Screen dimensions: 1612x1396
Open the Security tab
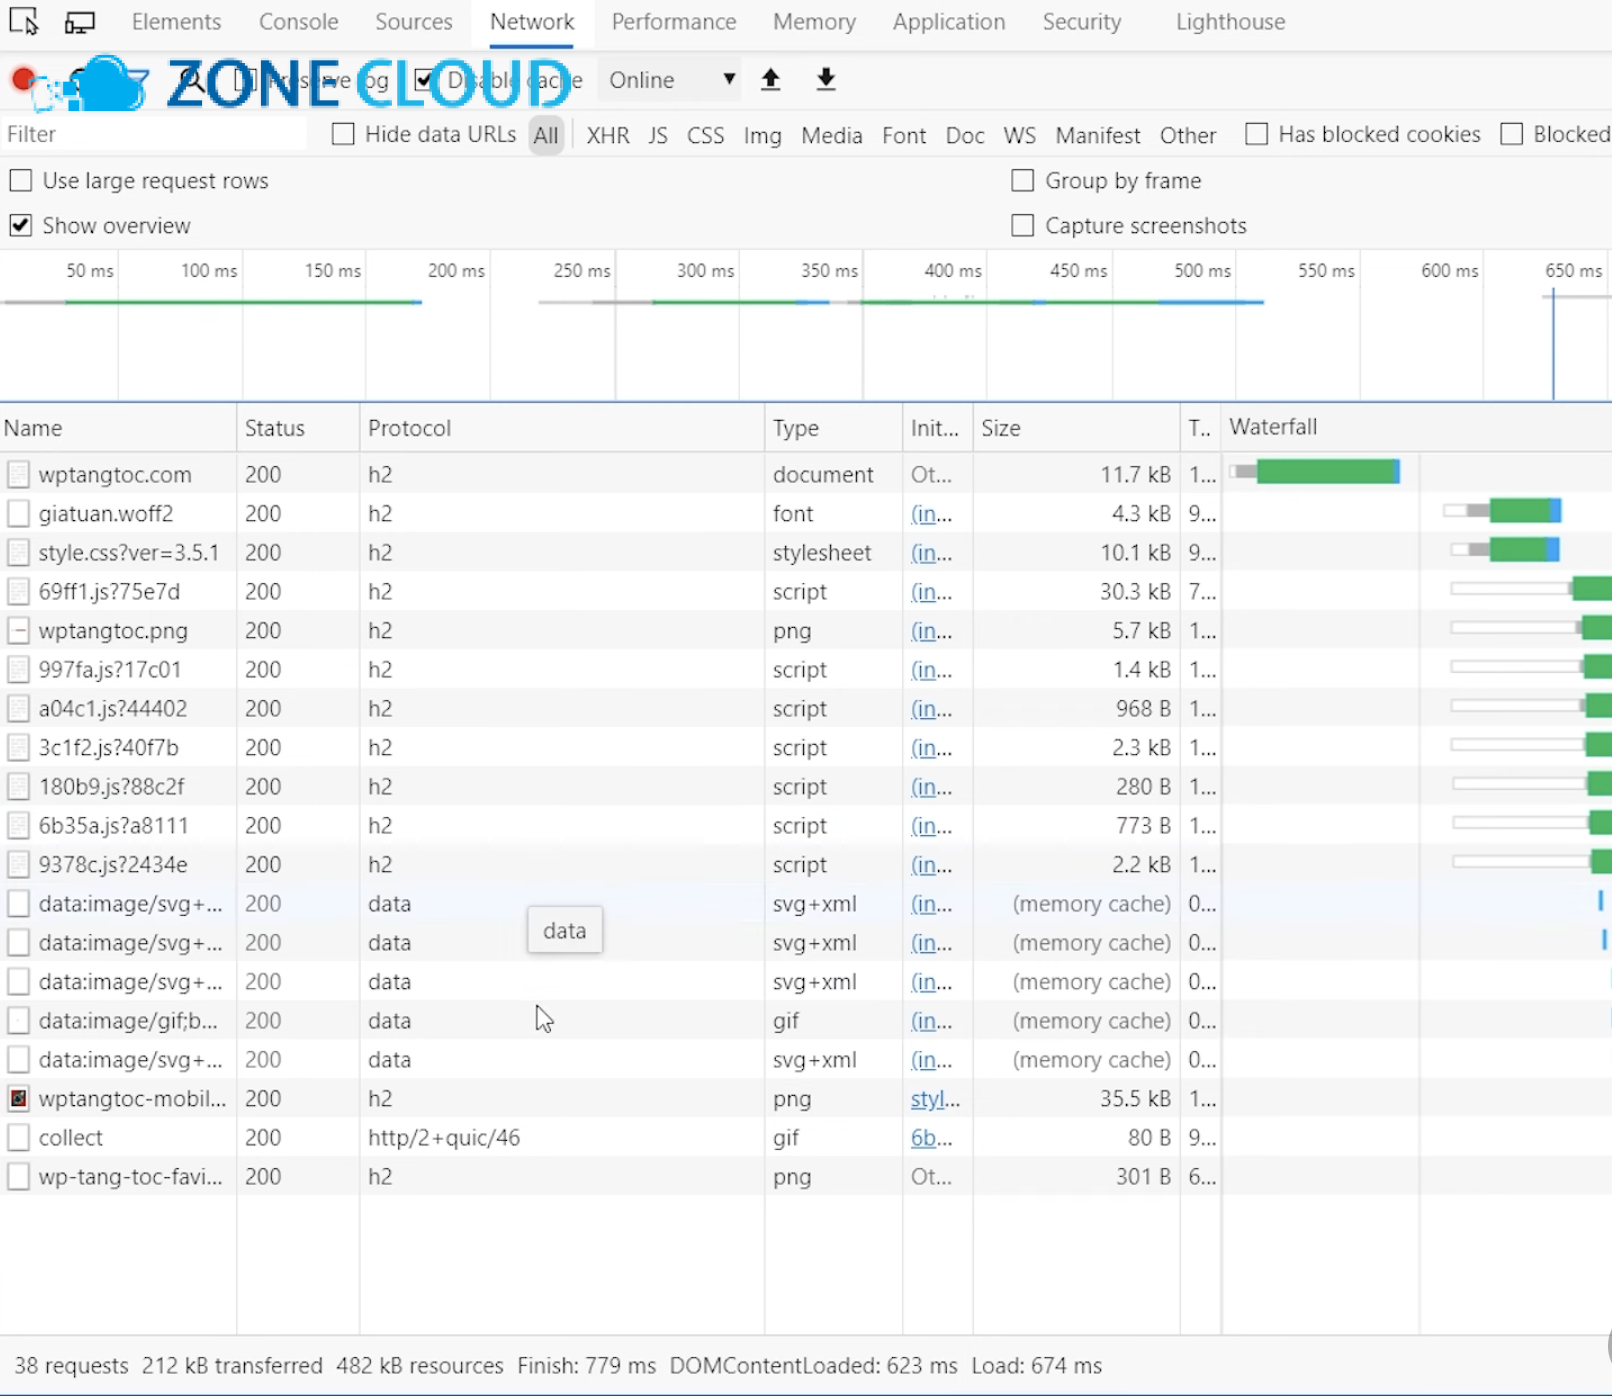[1082, 21]
